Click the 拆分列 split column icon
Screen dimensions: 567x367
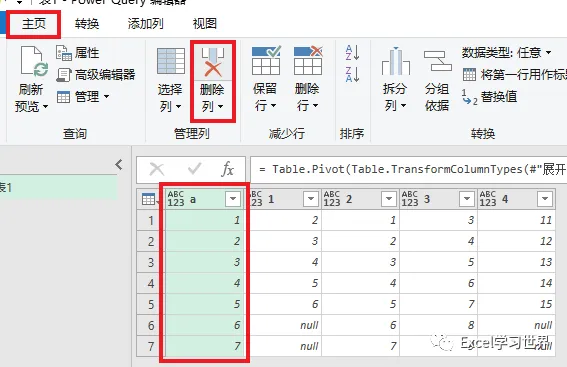(x=396, y=61)
